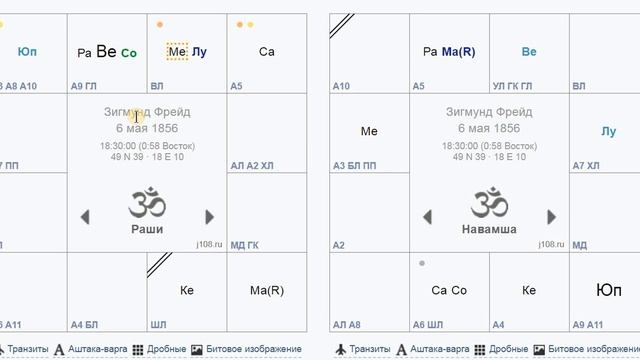Click the airplane Транзиты icon under Навамша
Screen dimensions: 640x360
340,349
